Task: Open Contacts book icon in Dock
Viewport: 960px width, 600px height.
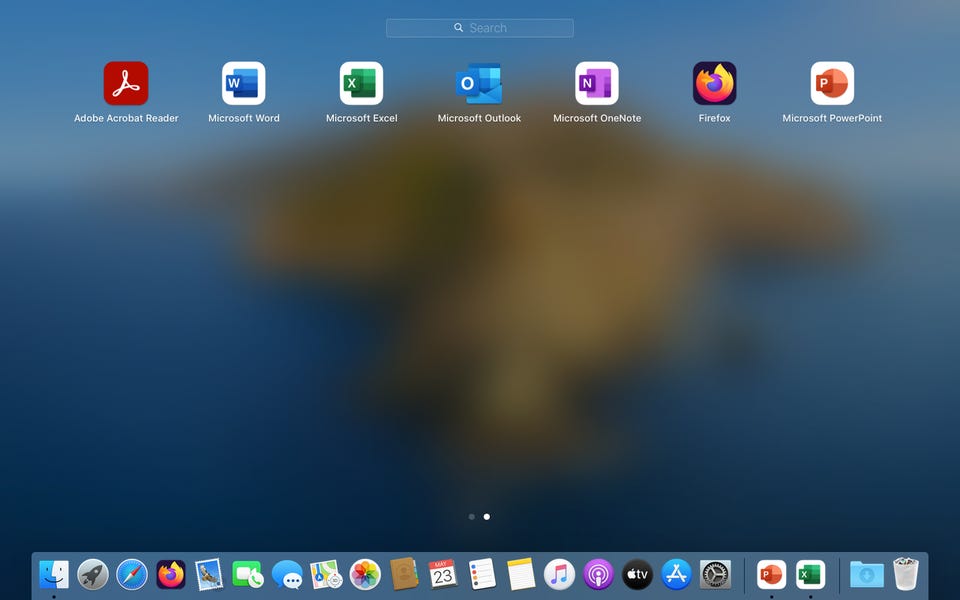Action: pos(404,574)
